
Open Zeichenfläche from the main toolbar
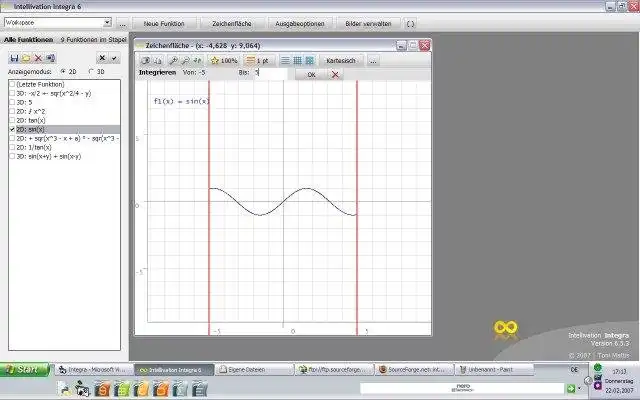(232, 24)
